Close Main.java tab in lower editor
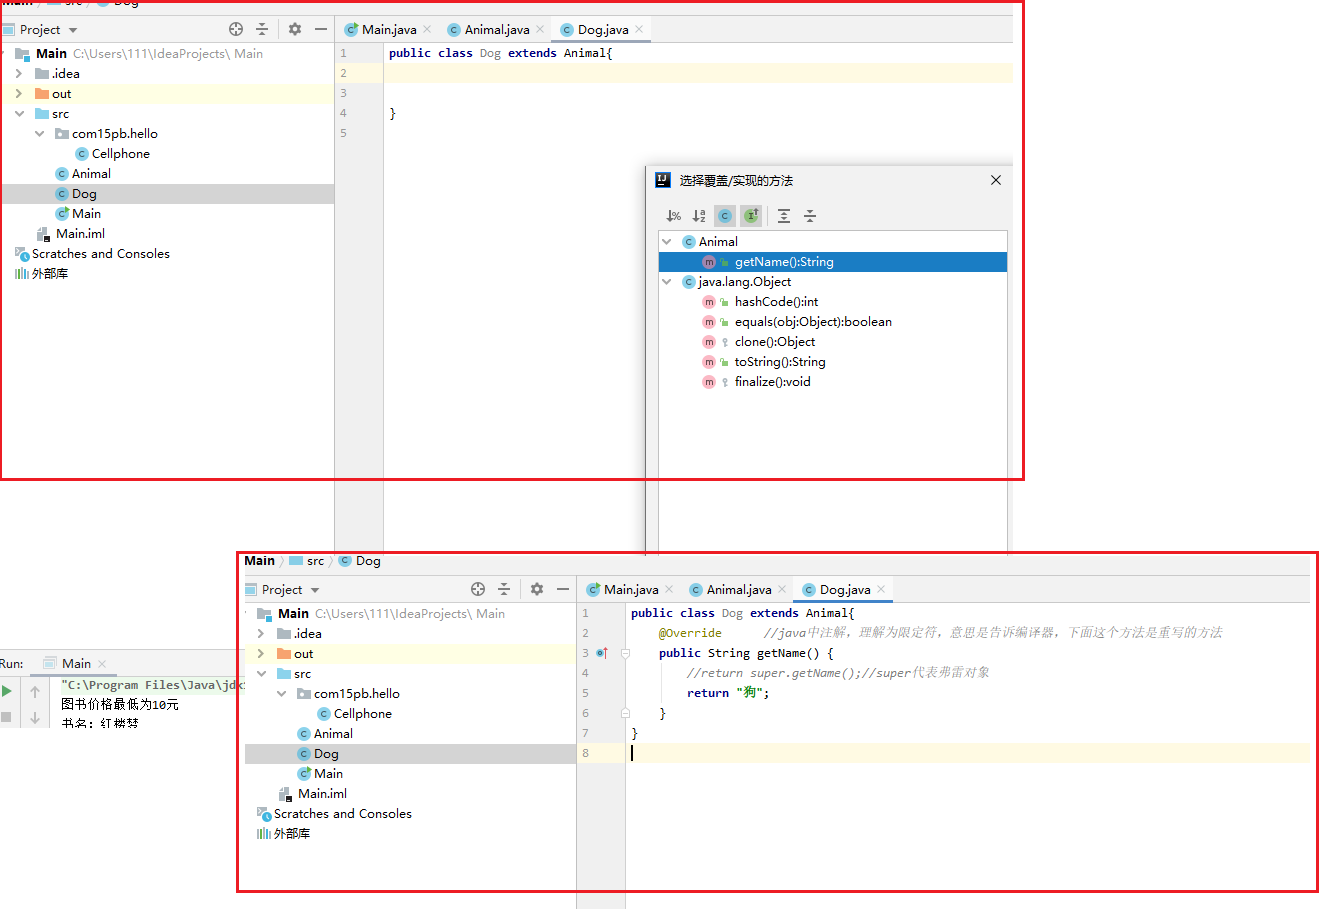The image size is (1329, 915). tap(669, 589)
